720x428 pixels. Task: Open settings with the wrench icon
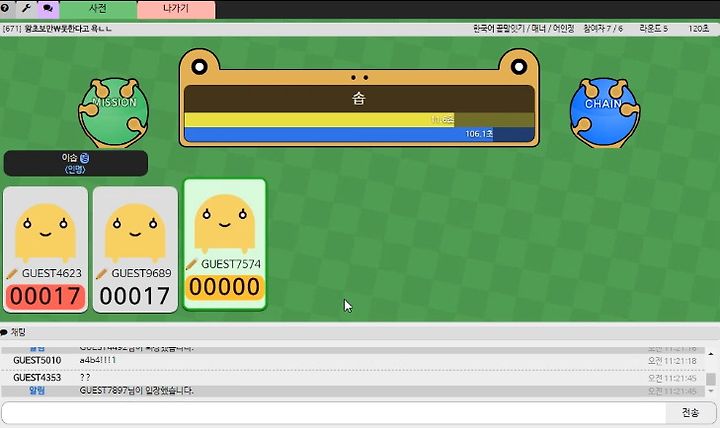(x=26, y=8)
